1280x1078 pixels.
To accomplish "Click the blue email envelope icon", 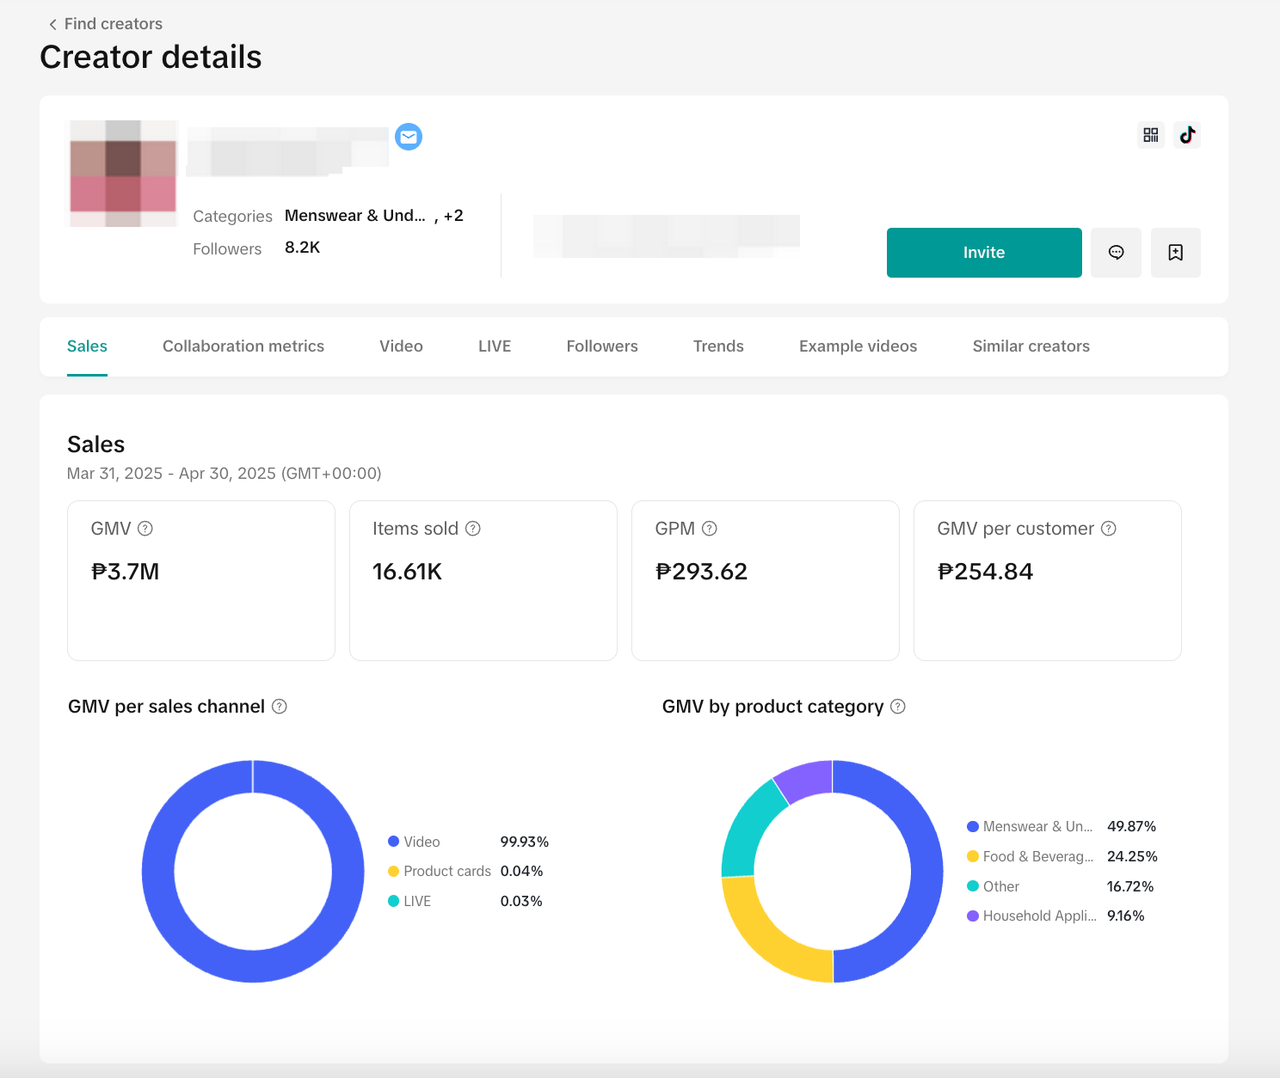I will click(408, 137).
